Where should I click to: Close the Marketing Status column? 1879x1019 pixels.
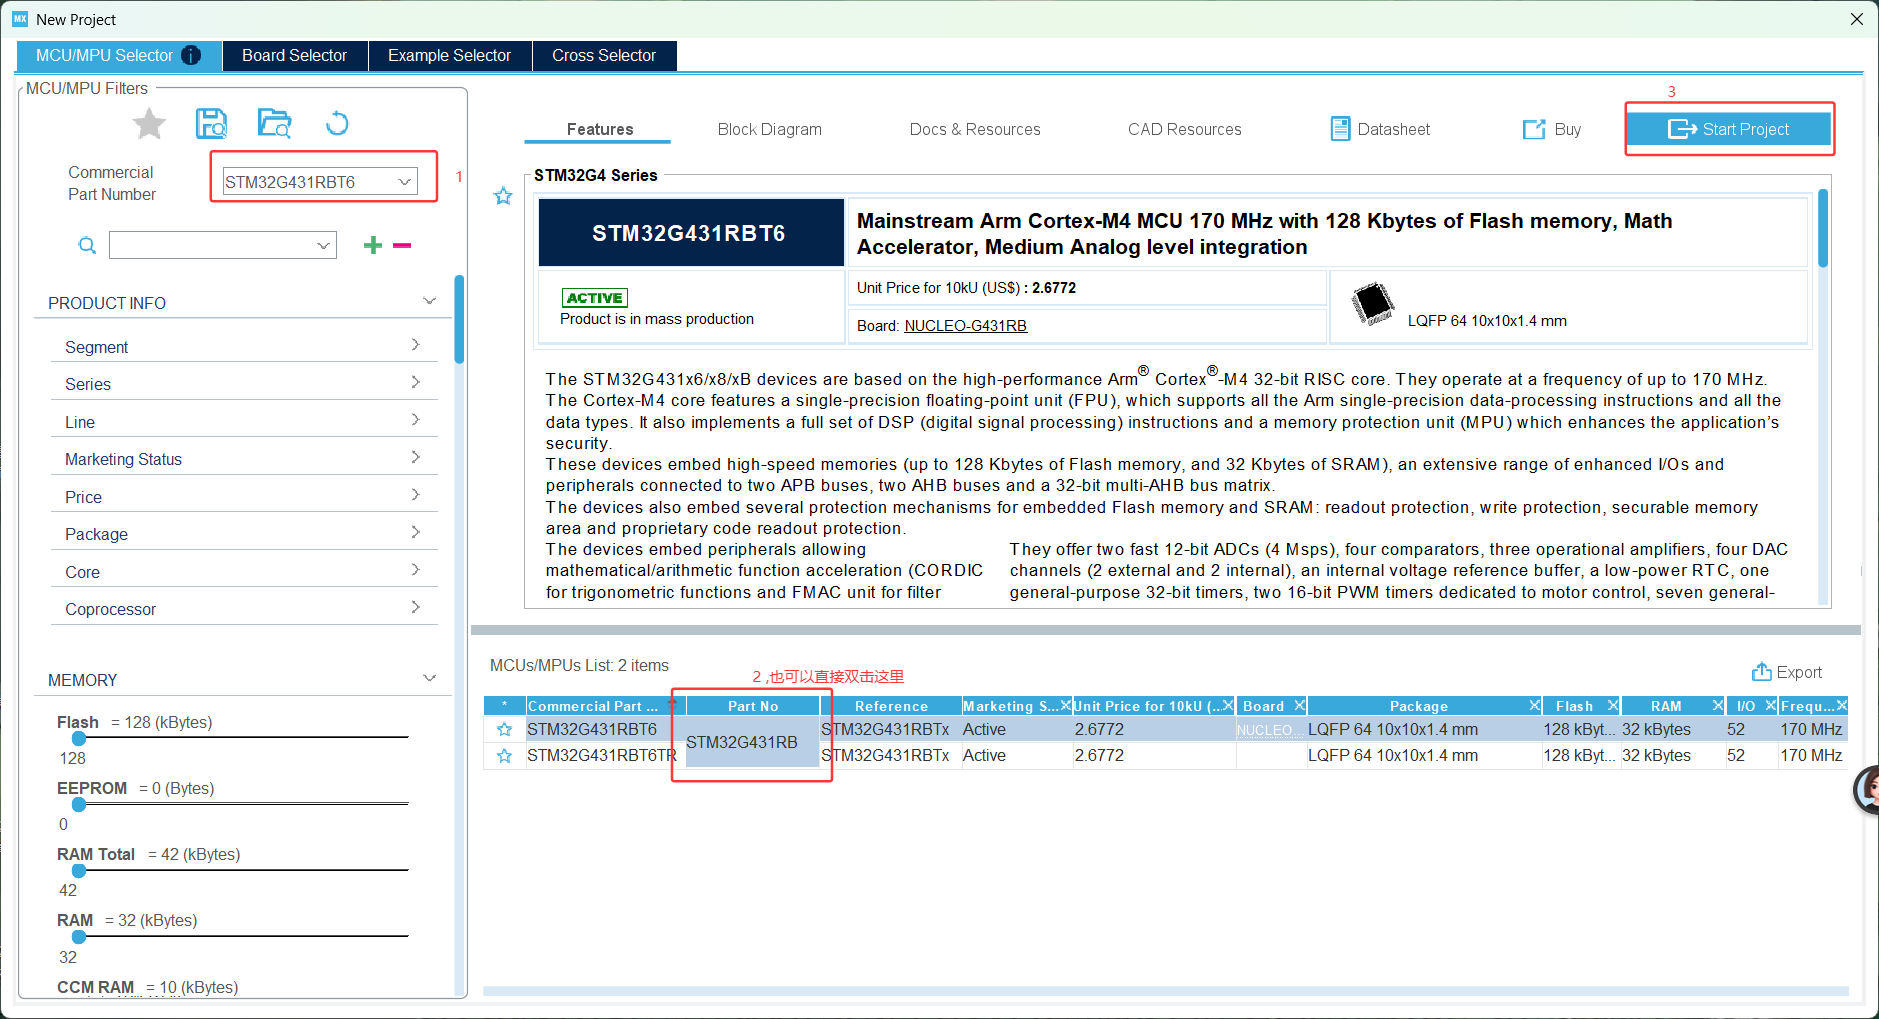1065,705
